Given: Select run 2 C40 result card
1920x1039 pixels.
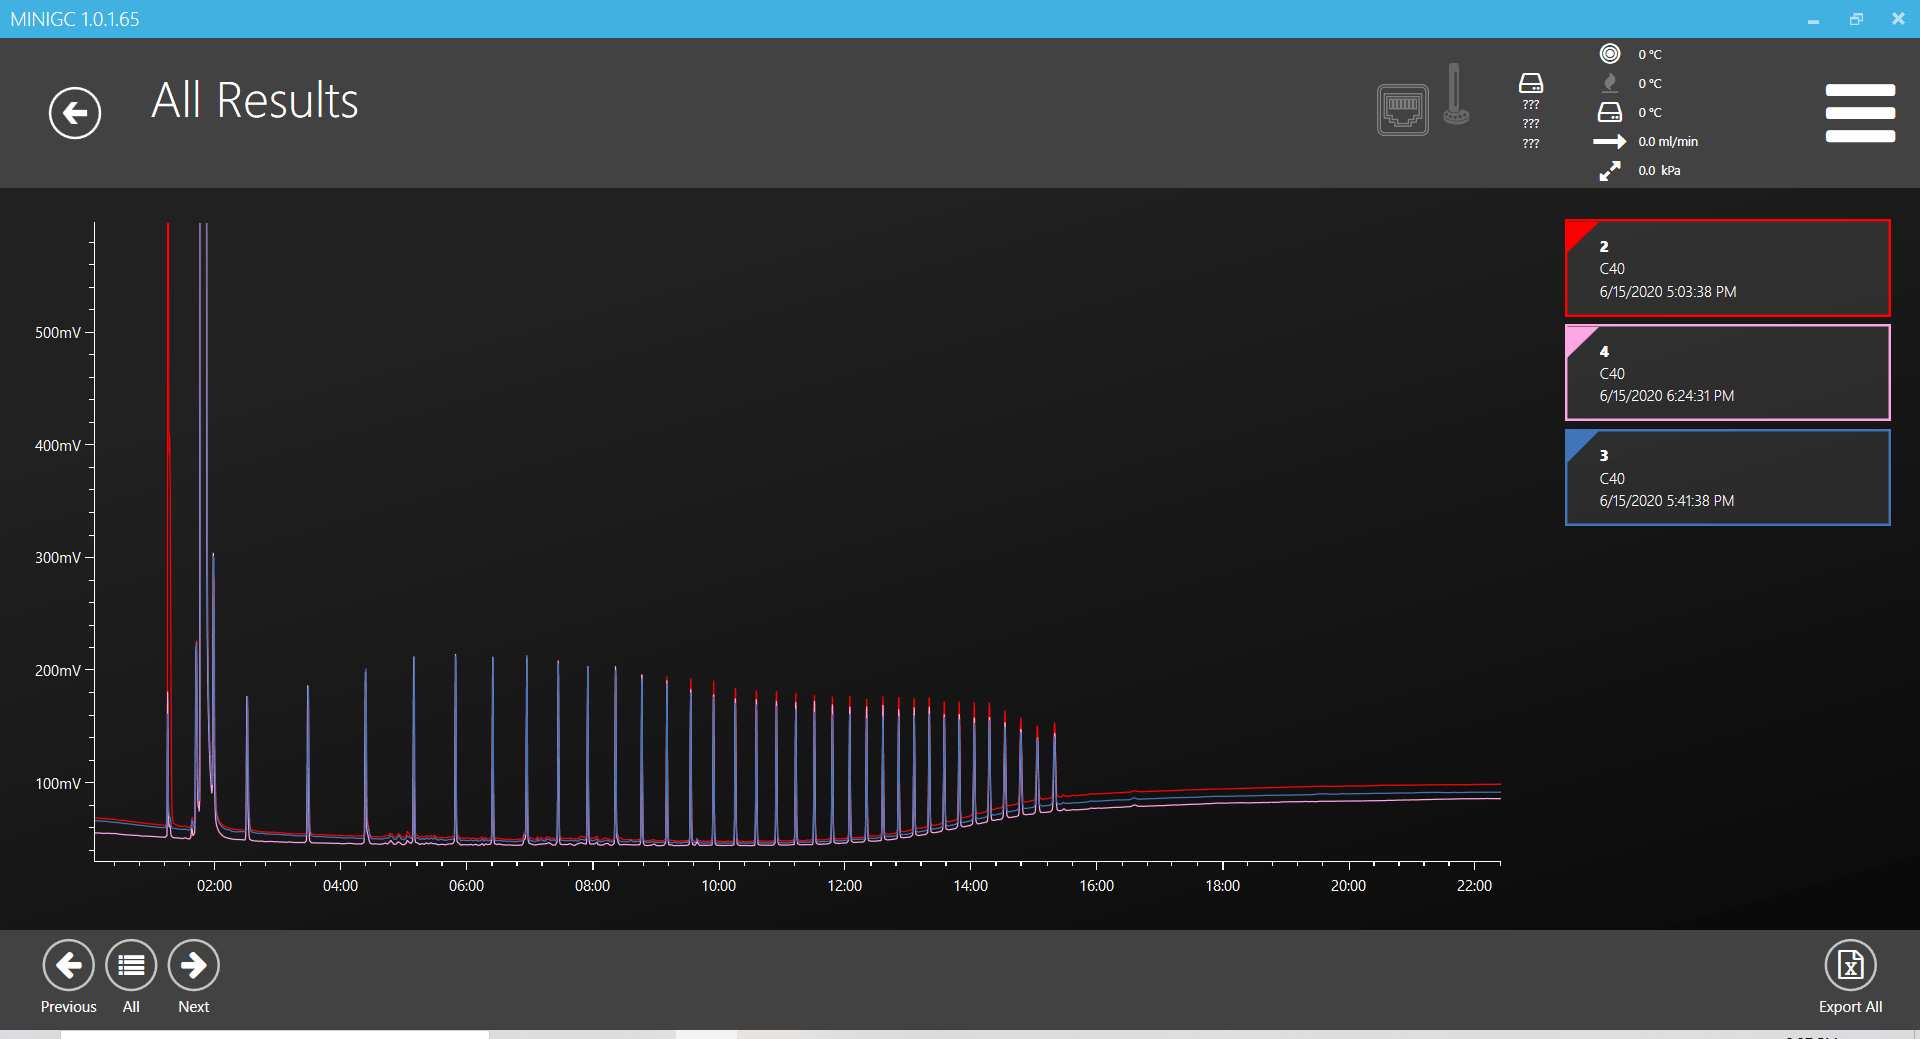Looking at the screenshot, I should (x=1727, y=269).
